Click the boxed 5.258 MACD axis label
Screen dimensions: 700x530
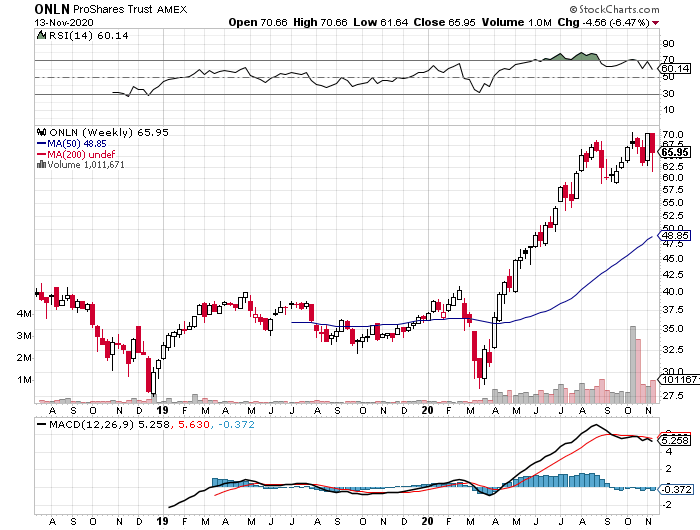pos(675,440)
